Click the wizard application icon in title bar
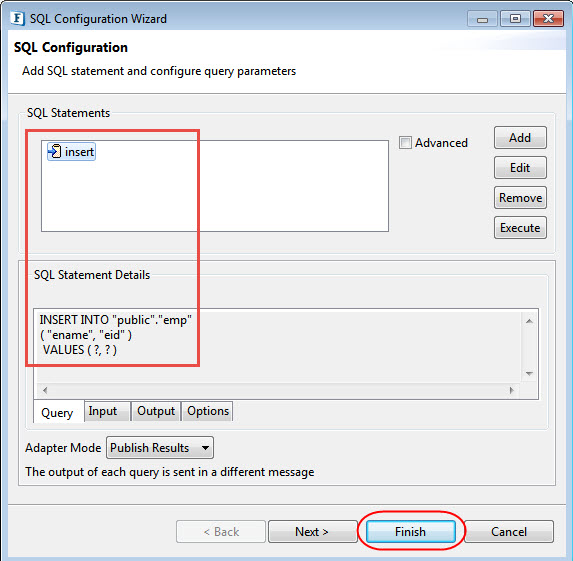The image size is (573, 561). pos(17,18)
